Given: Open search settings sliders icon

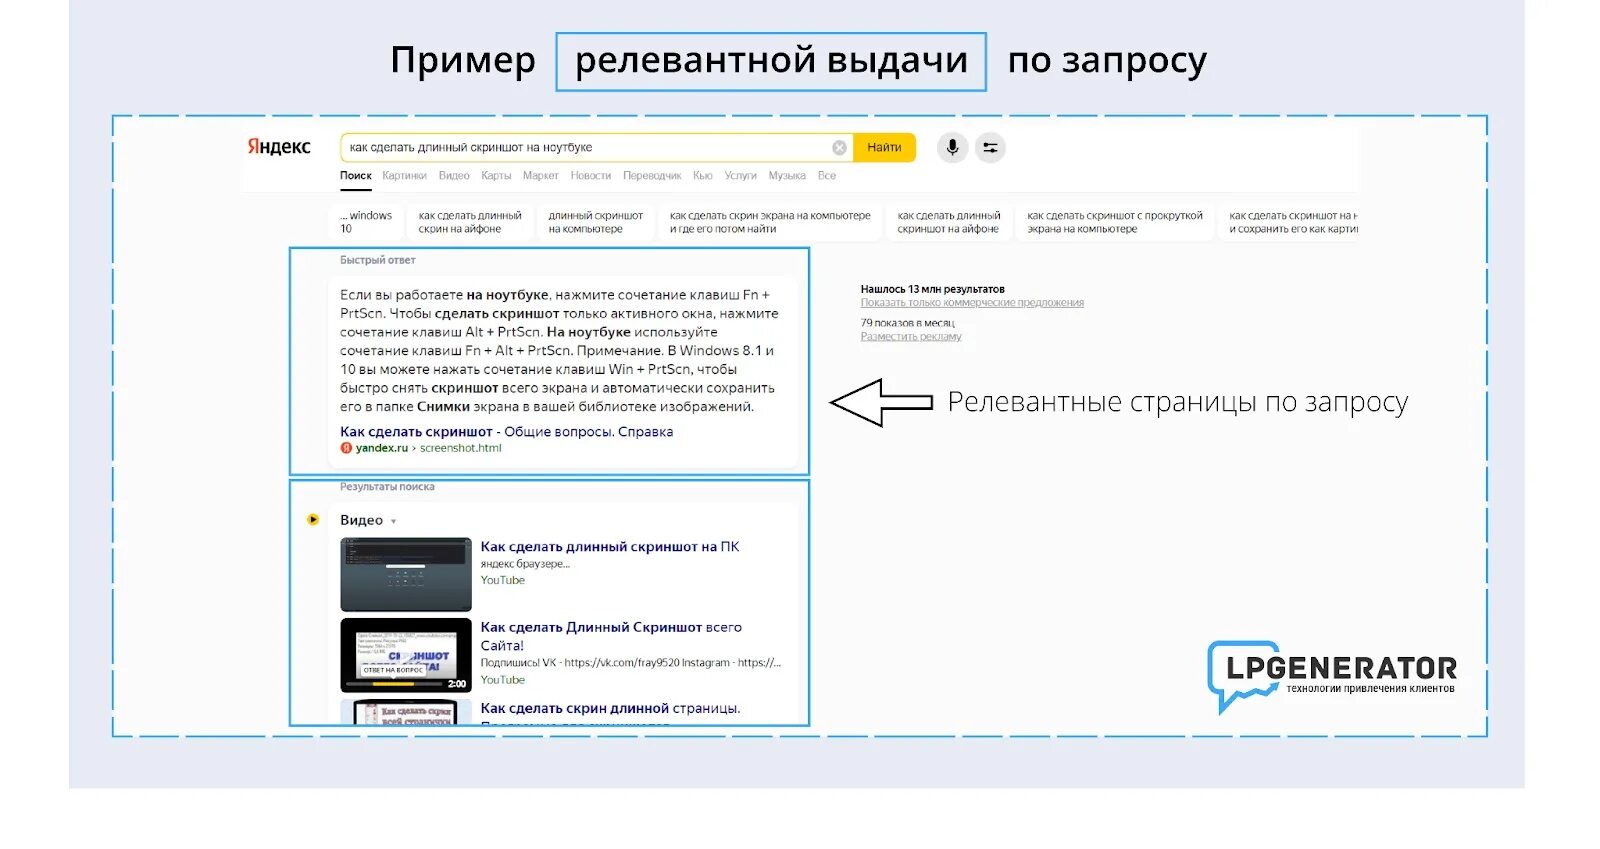Looking at the screenshot, I should [990, 147].
